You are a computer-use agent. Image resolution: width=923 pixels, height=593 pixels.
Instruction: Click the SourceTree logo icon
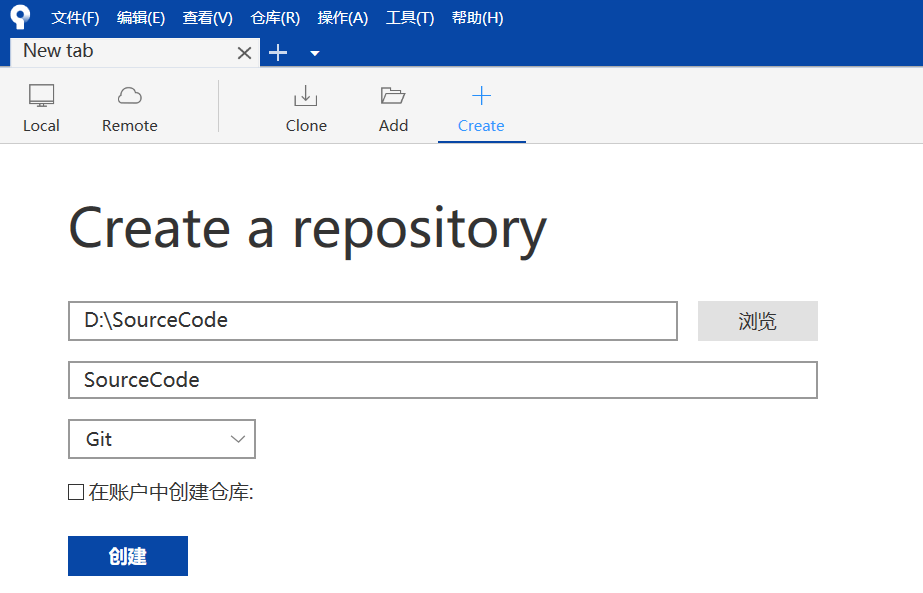(20, 16)
